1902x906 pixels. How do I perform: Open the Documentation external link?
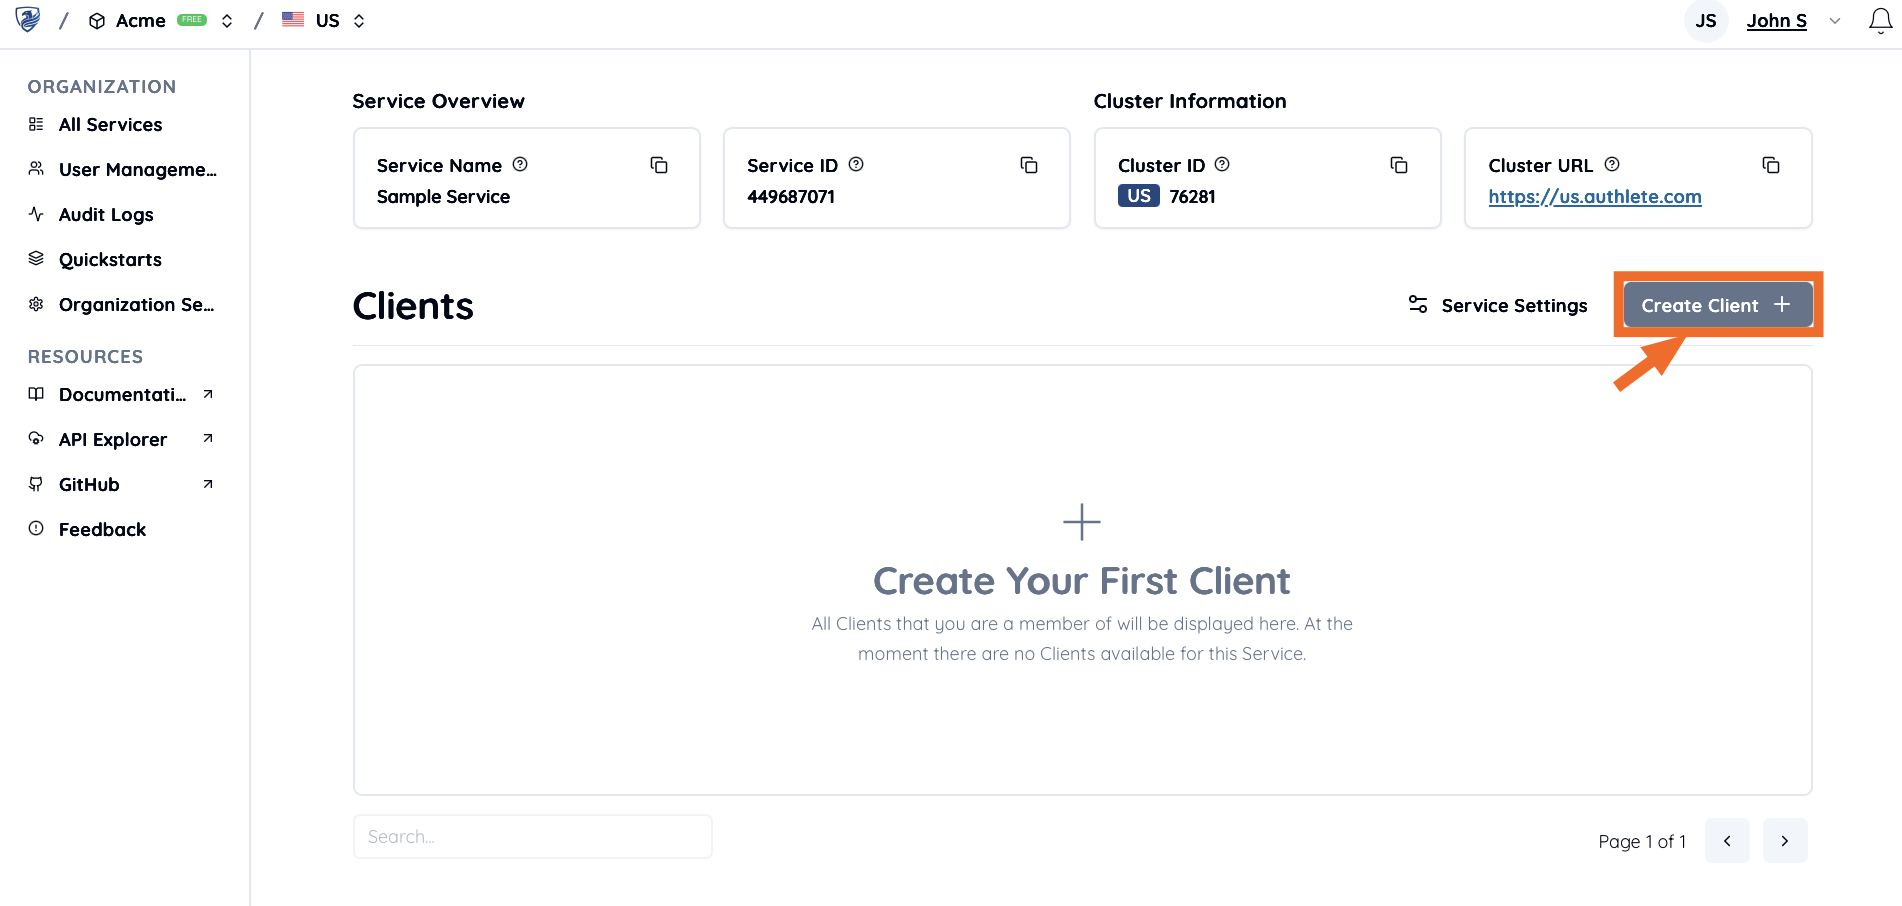pyautogui.click(x=122, y=395)
